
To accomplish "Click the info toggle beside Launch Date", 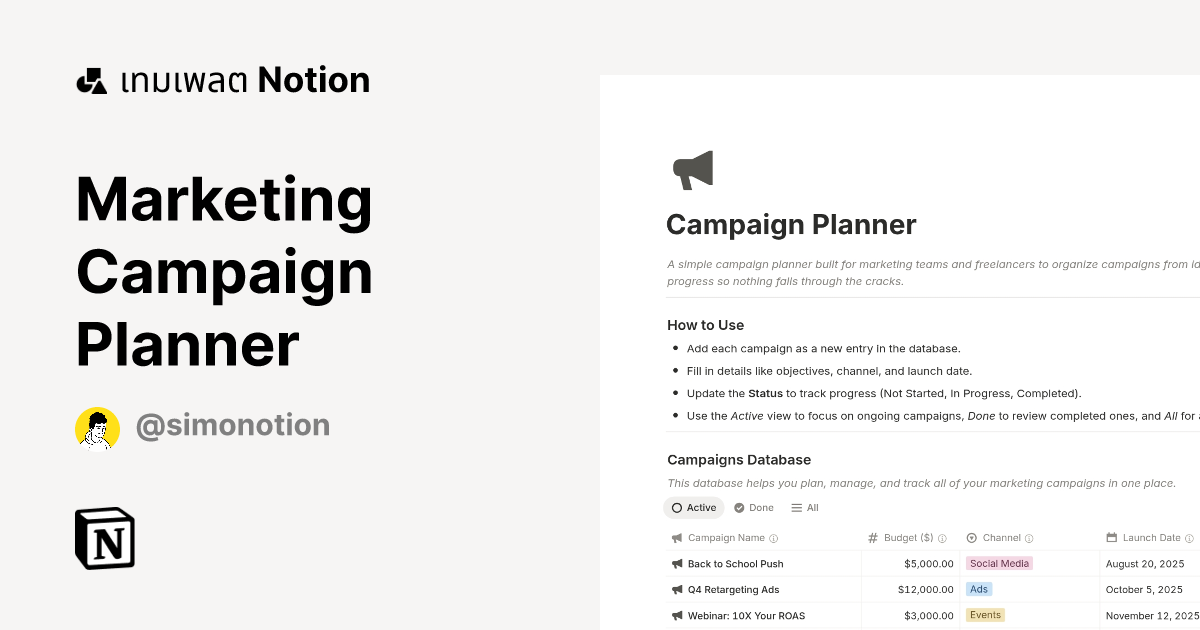I will [x=1190, y=537].
